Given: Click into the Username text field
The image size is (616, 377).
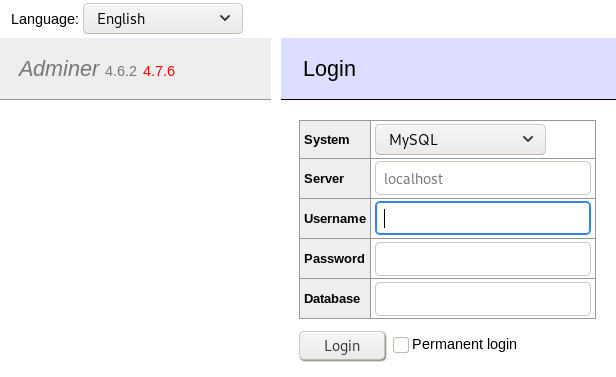Looking at the screenshot, I should coord(483,218).
